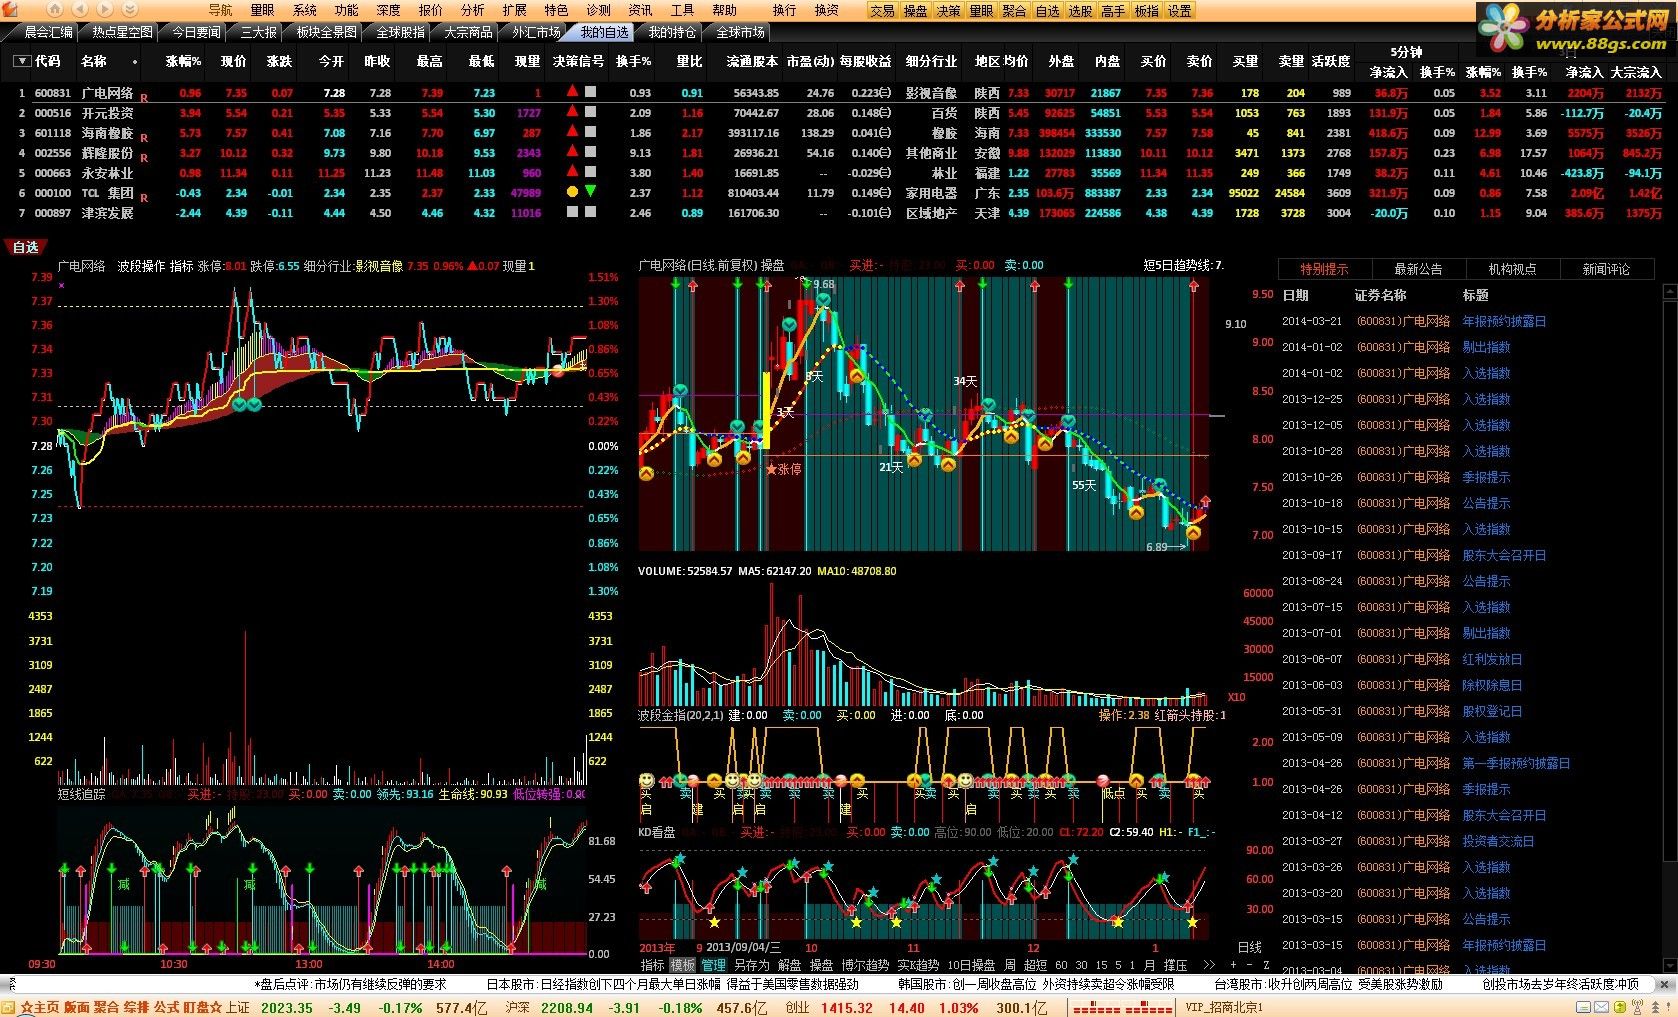Select the 10日操盘 chart indicator
This screenshot has height=1017, width=1678.
pos(971,965)
